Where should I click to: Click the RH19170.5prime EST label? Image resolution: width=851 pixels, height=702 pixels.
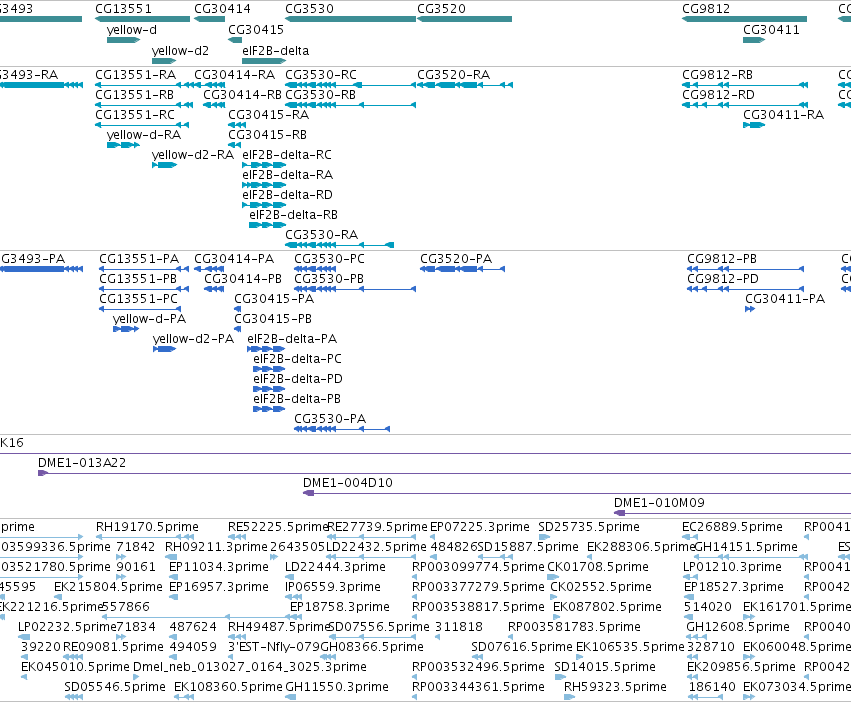tap(147, 527)
